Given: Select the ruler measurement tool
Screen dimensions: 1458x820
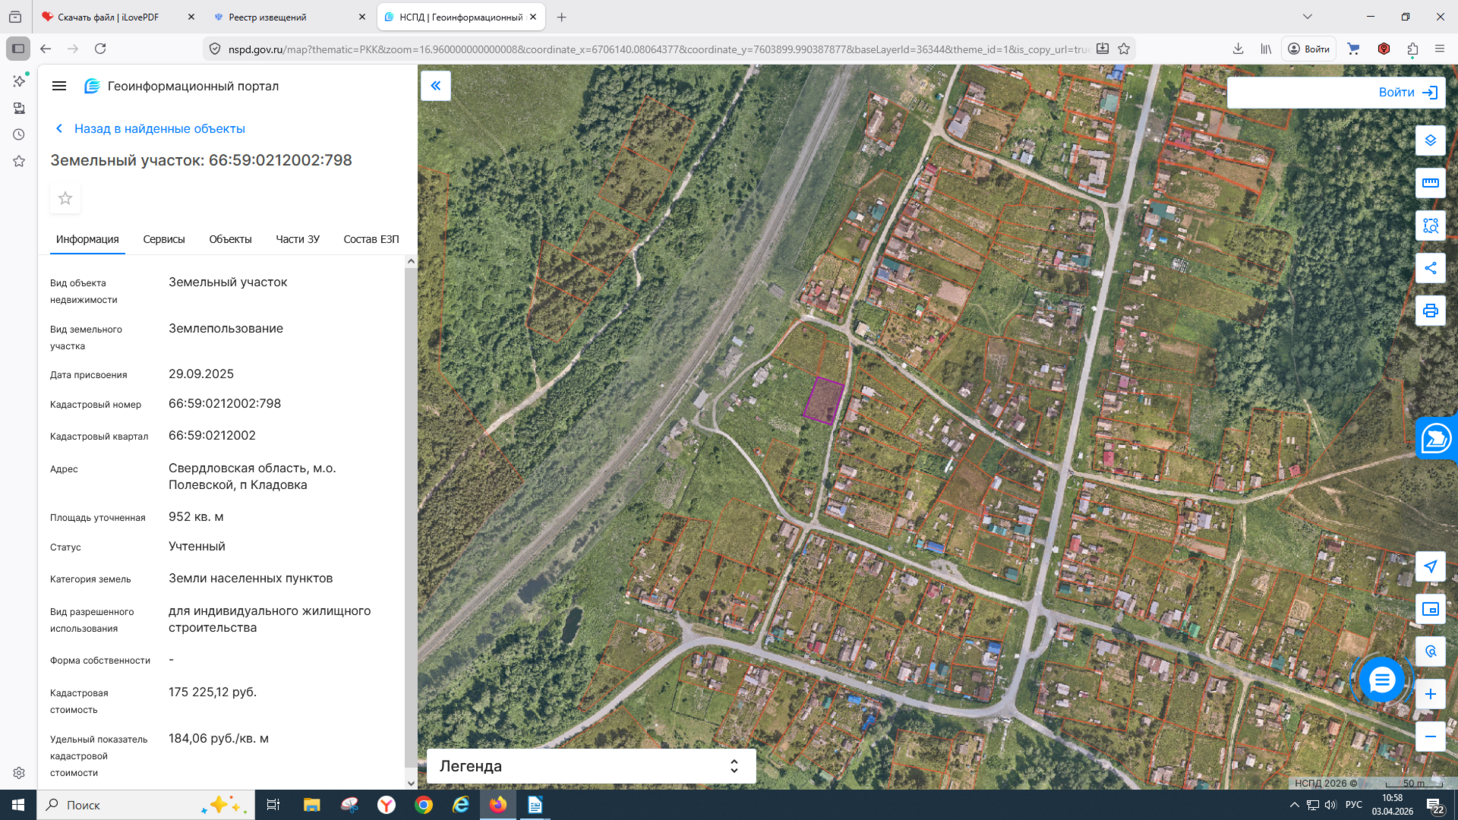Looking at the screenshot, I should pyautogui.click(x=1430, y=183).
